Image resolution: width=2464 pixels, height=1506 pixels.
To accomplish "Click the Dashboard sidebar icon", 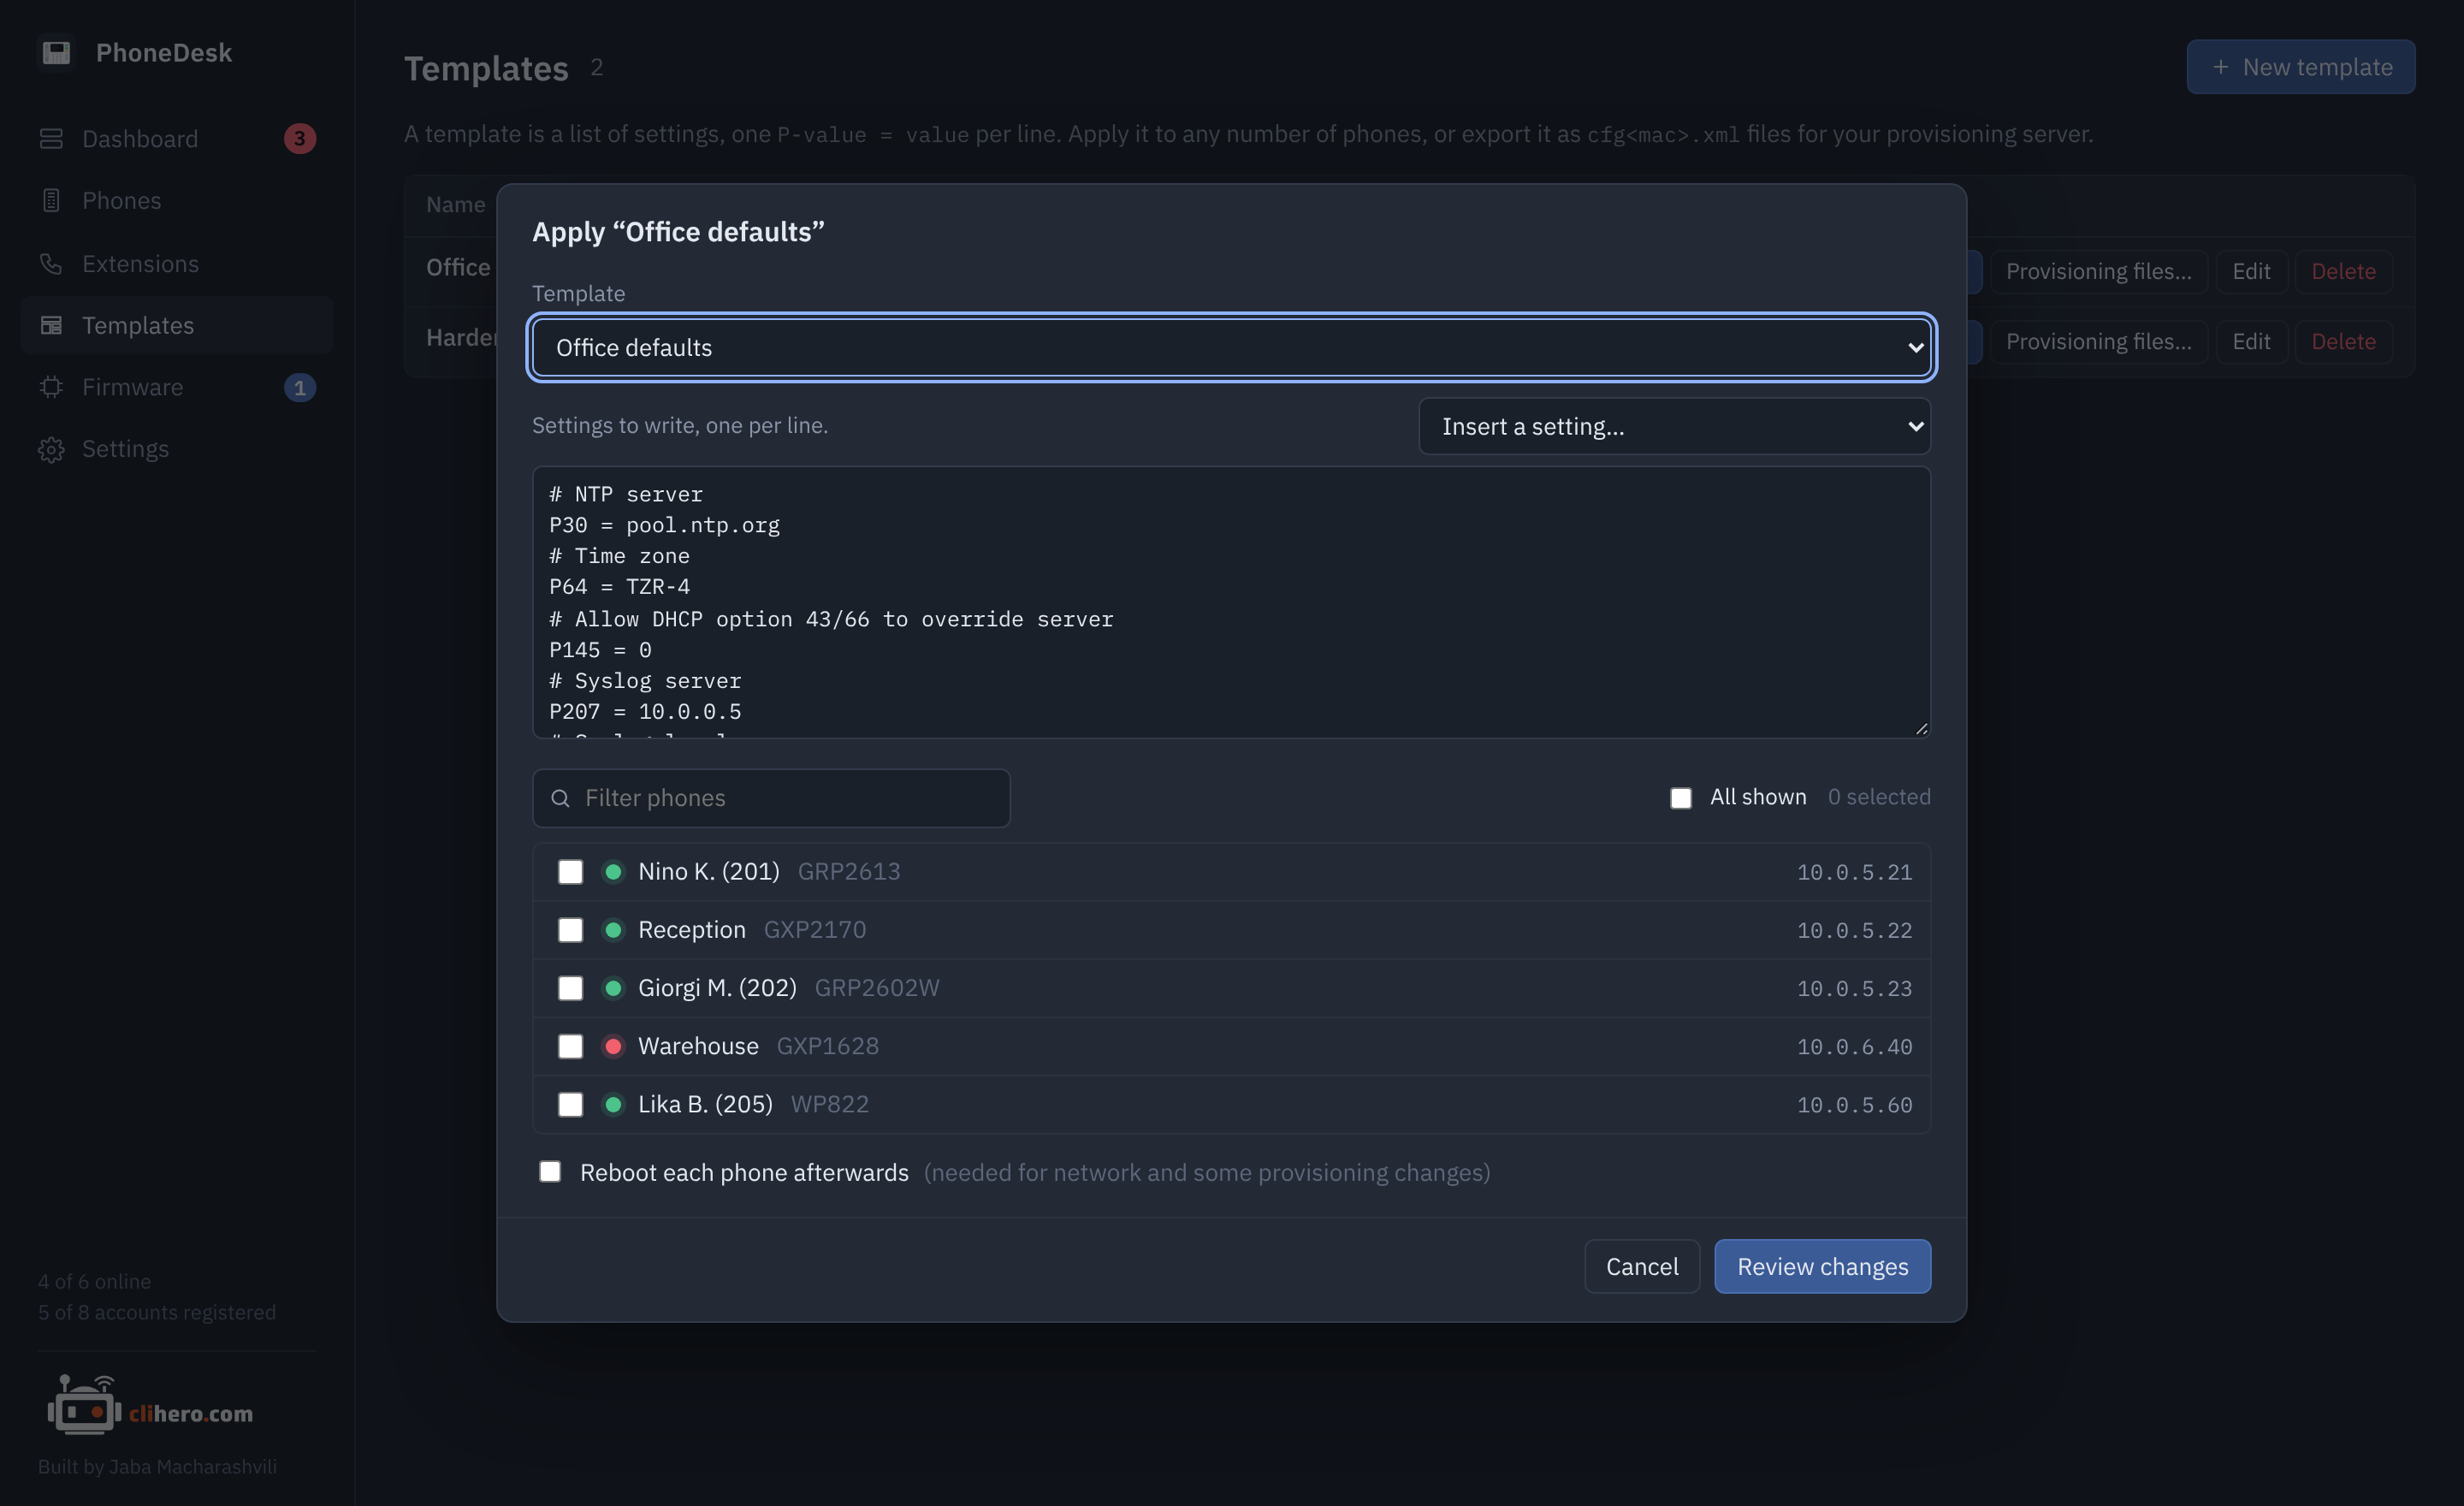I will [x=51, y=139].
